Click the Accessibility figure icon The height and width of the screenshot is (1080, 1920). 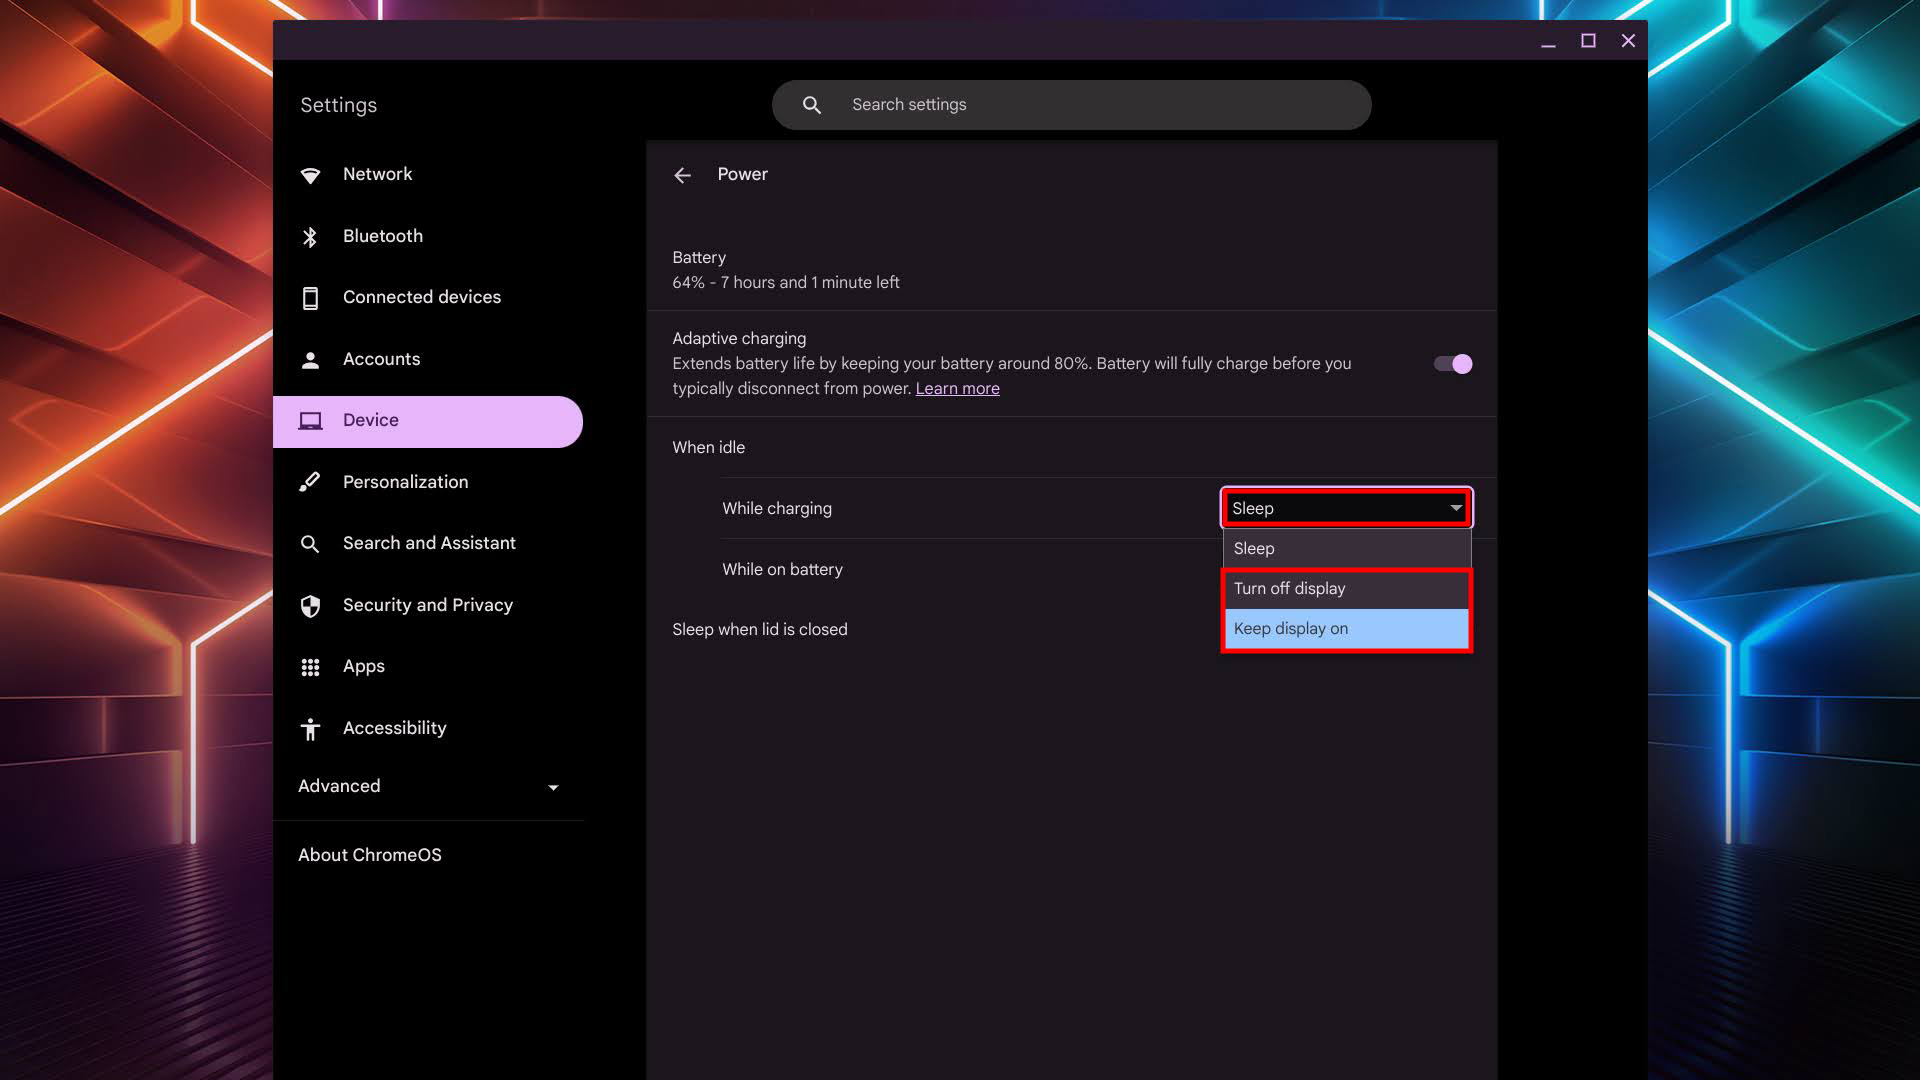310,729
